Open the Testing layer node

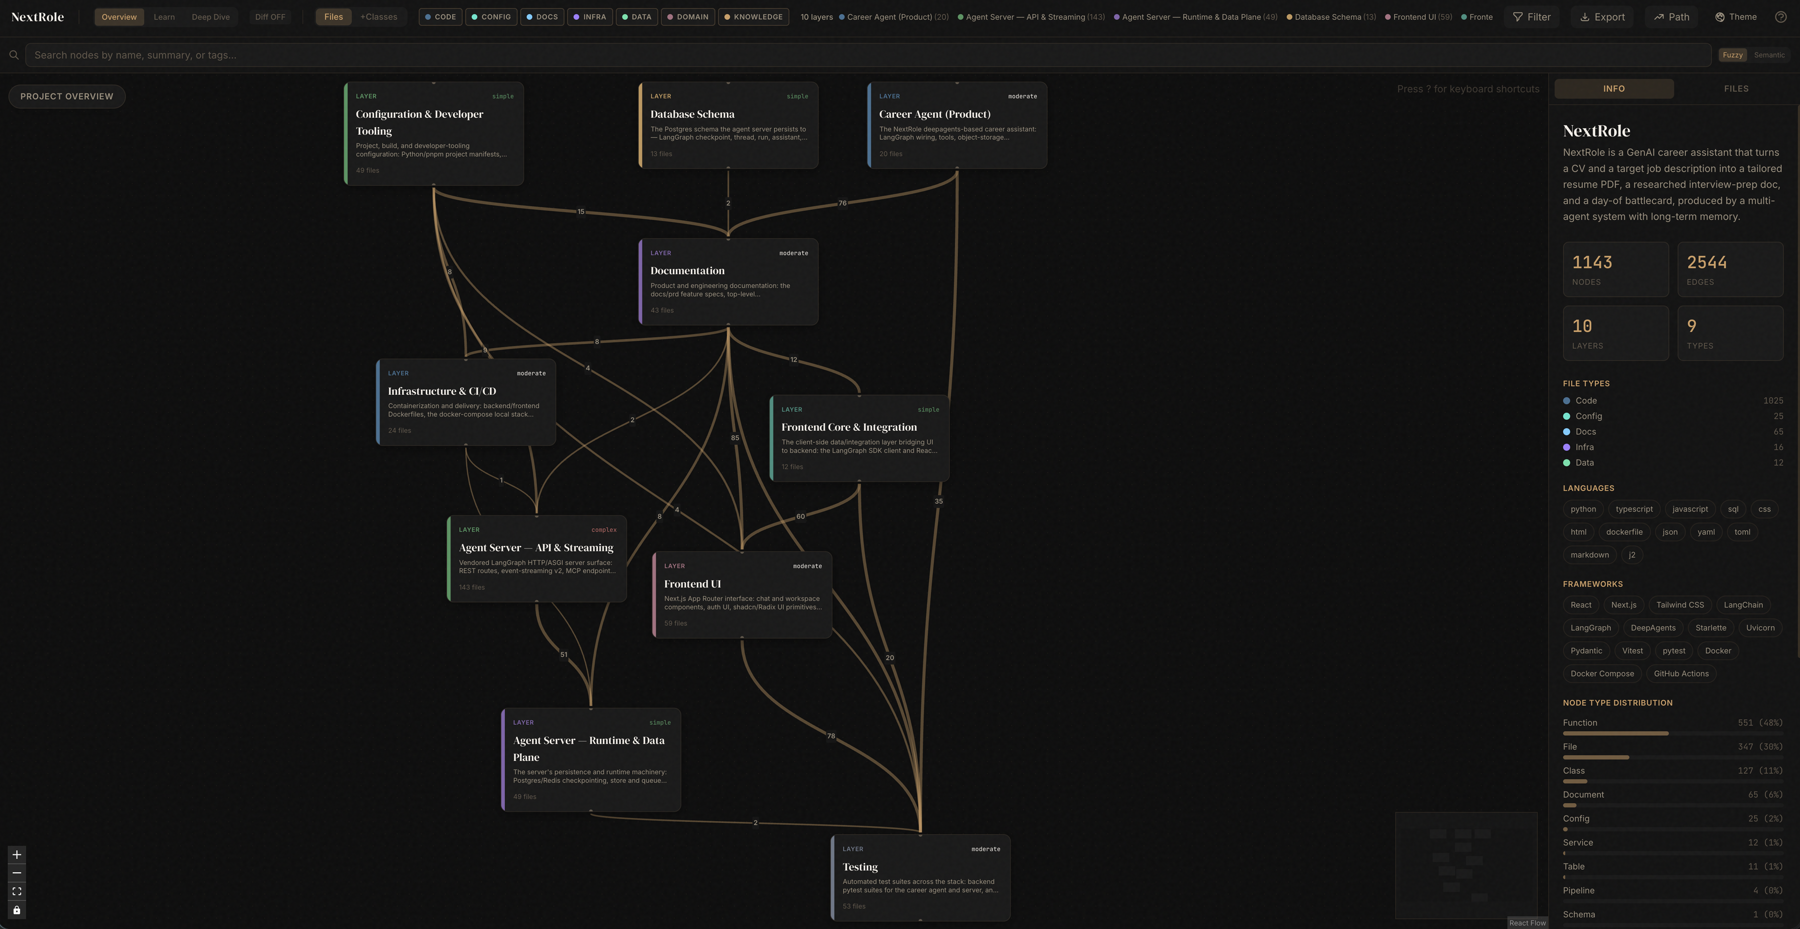click(921, 878)
